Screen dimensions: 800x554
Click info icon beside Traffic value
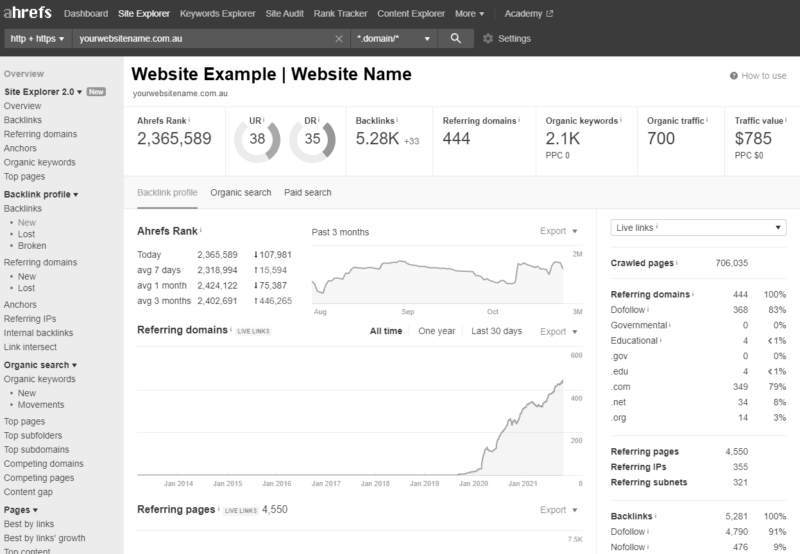(786, 120)
